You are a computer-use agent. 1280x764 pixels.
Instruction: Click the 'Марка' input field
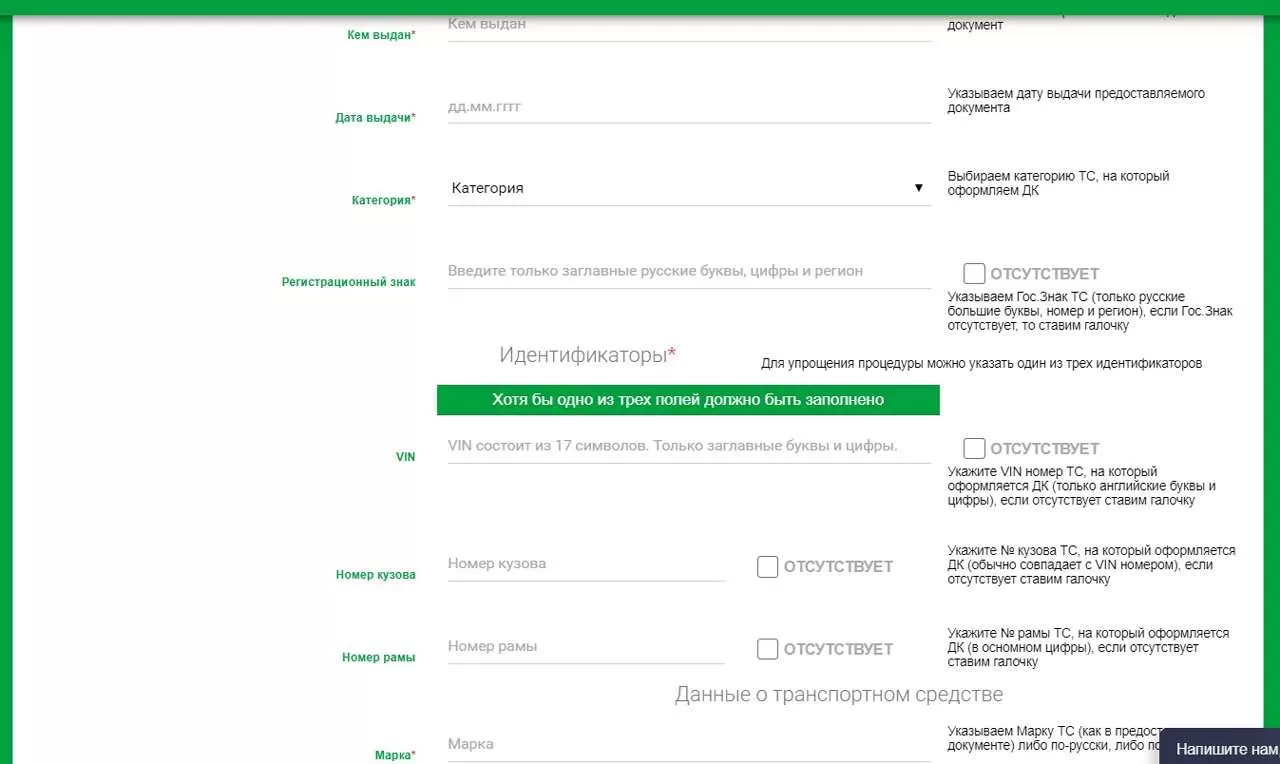[688, 744]
